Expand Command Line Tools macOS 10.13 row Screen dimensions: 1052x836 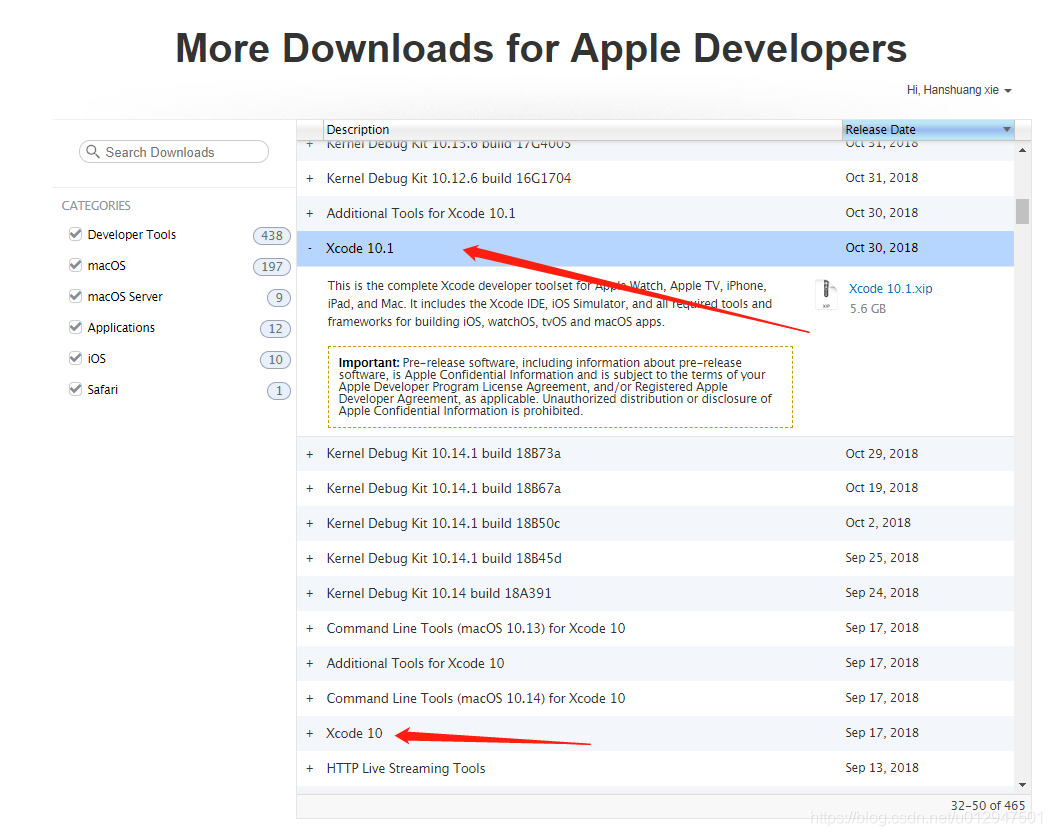[x=309, y=629]
